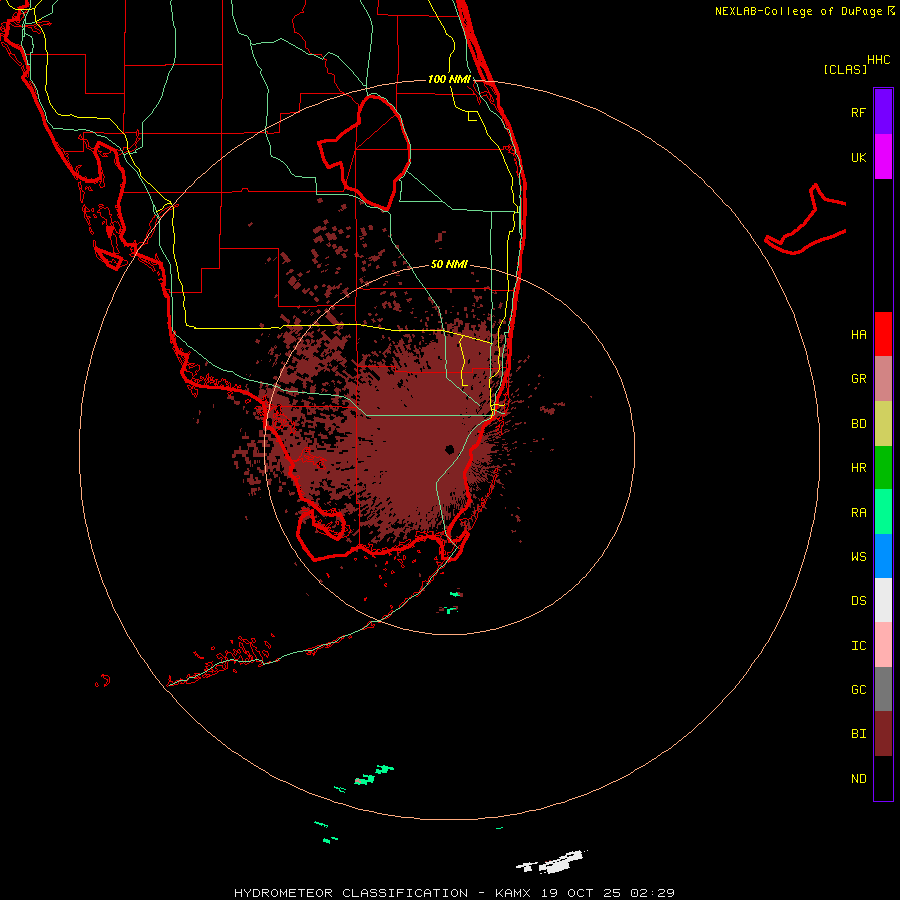Image resolution: width=900 pixels, height=900 pixels.
Task: Click the DS white legend swatch
Action: pyautogui.click(x=883, y=600)
